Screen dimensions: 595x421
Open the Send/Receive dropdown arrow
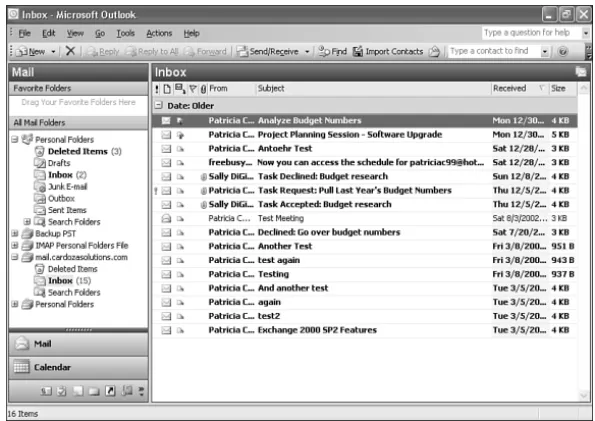pyautogui.click(x=307, y=51)
